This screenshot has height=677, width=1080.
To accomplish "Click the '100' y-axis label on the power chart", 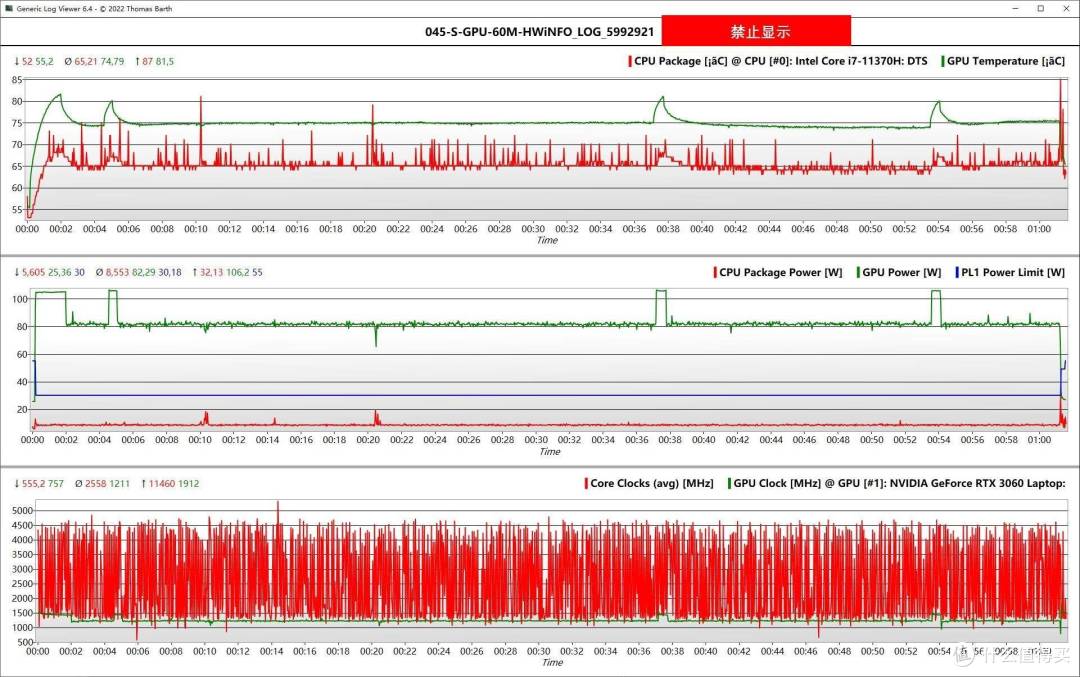I will click(20, 299).
